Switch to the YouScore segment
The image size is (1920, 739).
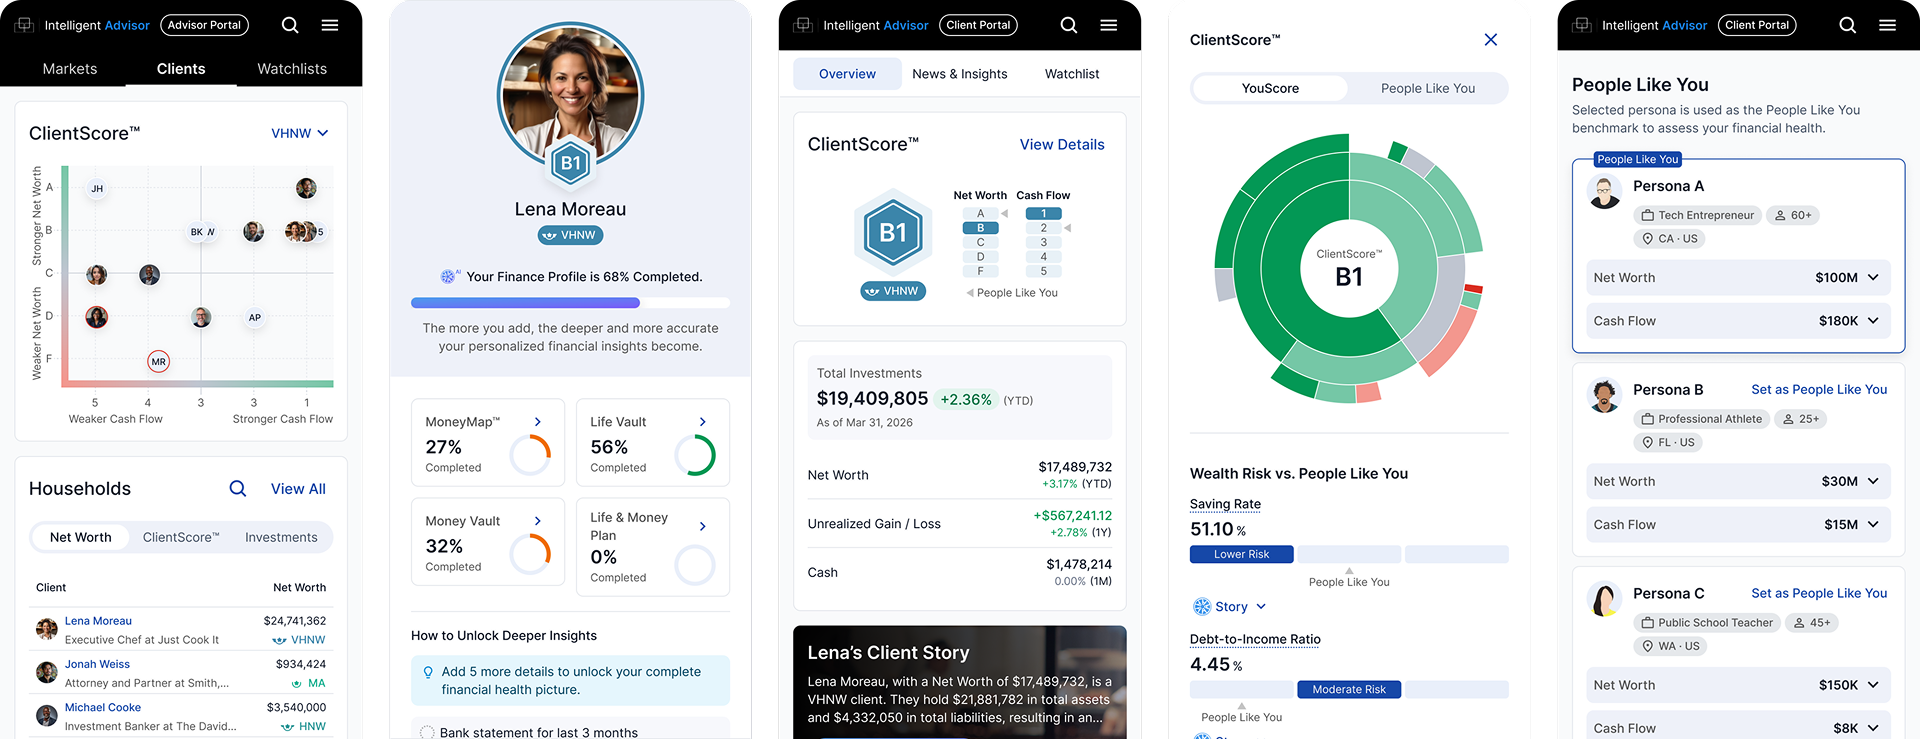[1270, 88]
